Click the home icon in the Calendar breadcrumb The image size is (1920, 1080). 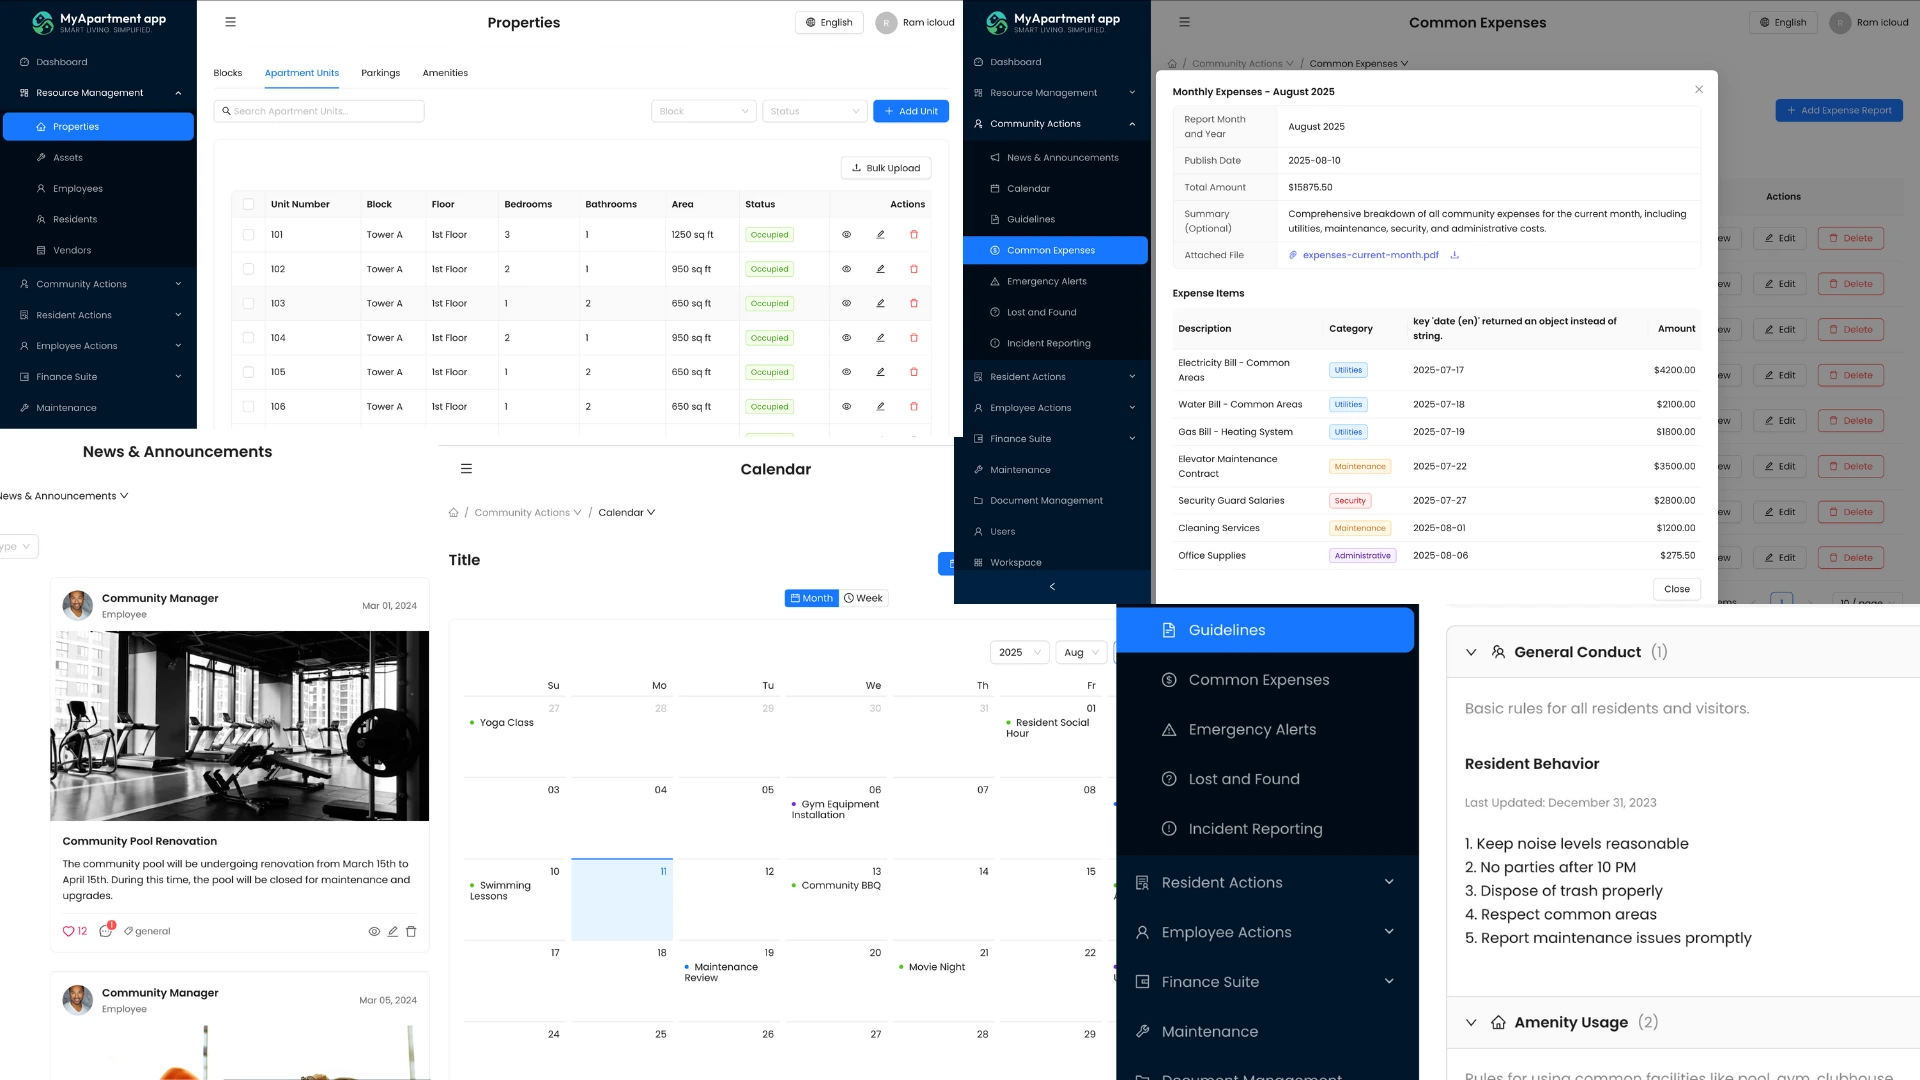click(x=453, y=513)
